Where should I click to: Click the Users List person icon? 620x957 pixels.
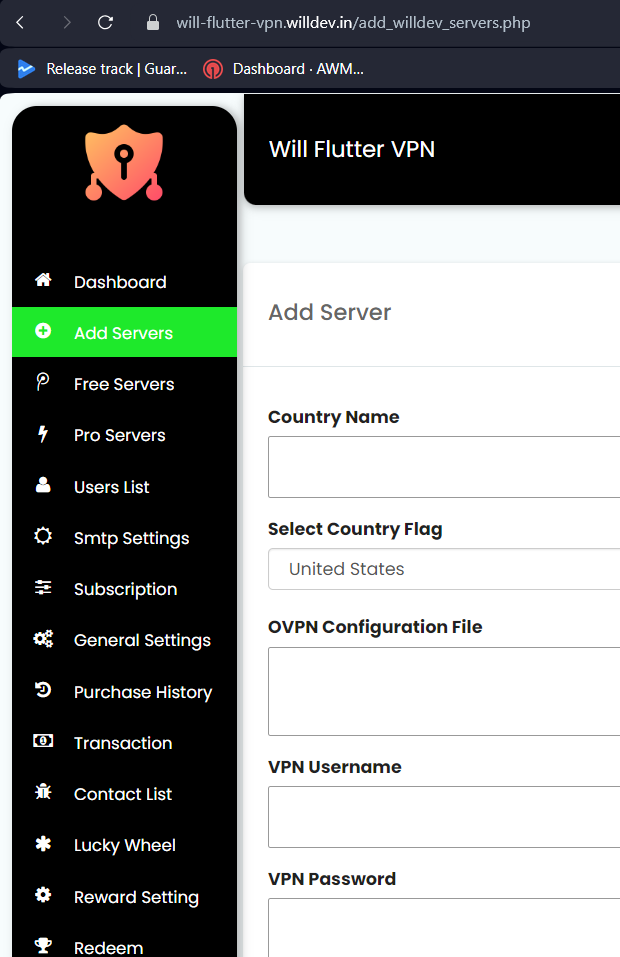(43, 485)
